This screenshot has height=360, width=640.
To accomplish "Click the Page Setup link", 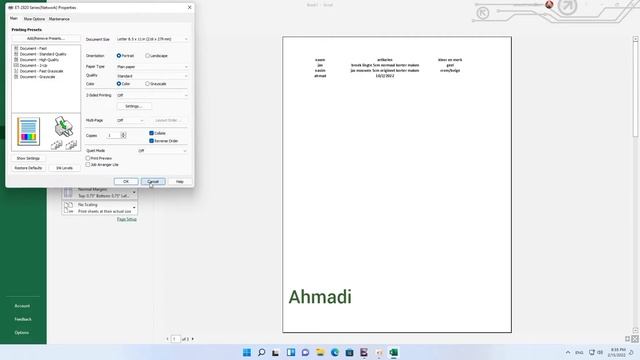I will [x=127, y=219].
